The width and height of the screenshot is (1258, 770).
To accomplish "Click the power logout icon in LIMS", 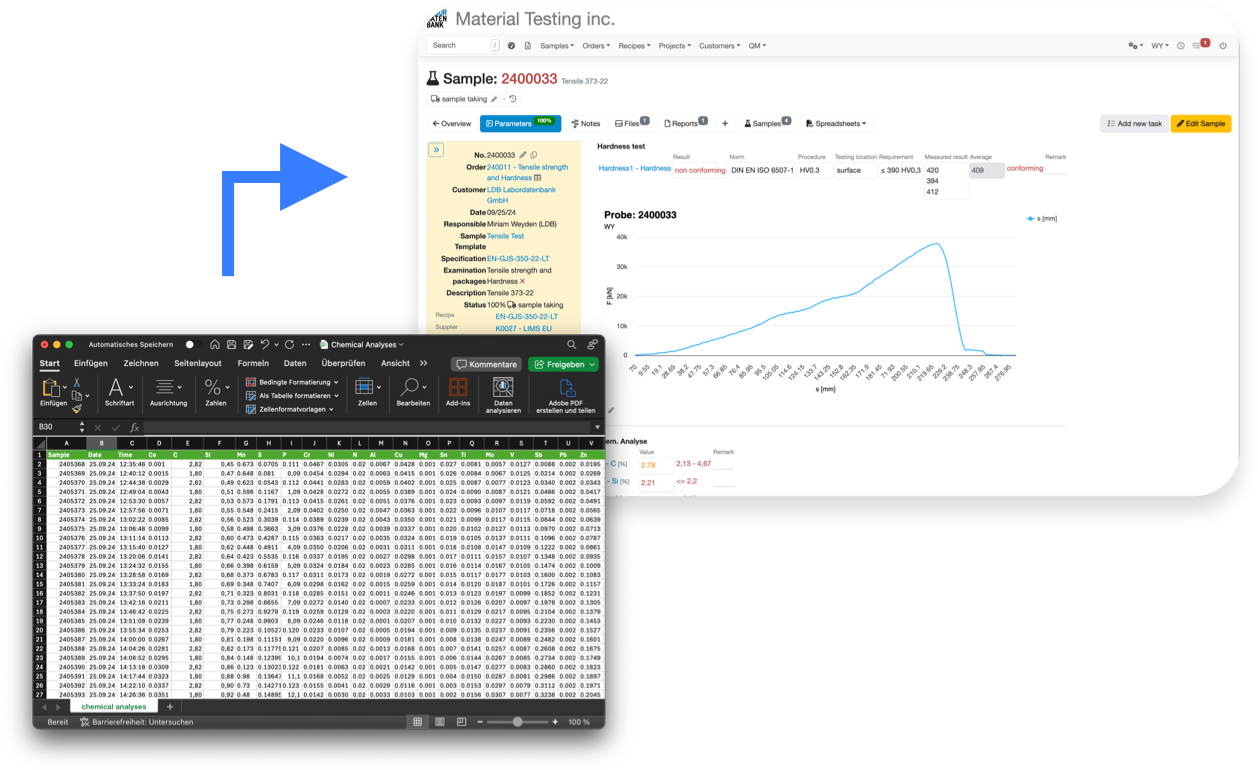I will [1222, 45].
